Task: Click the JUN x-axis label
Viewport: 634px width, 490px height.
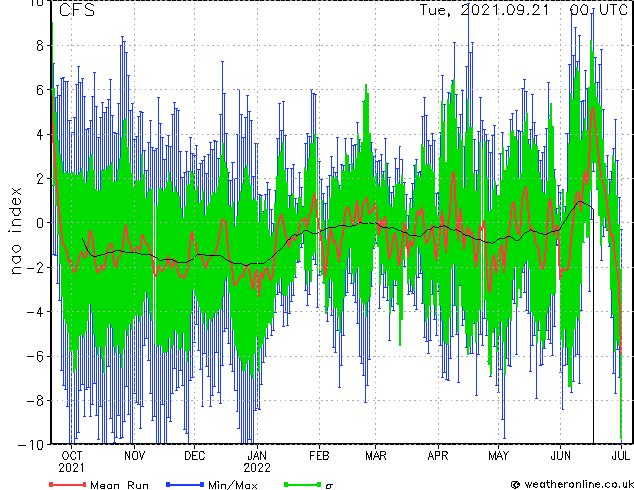Action: tap(560, 456)
